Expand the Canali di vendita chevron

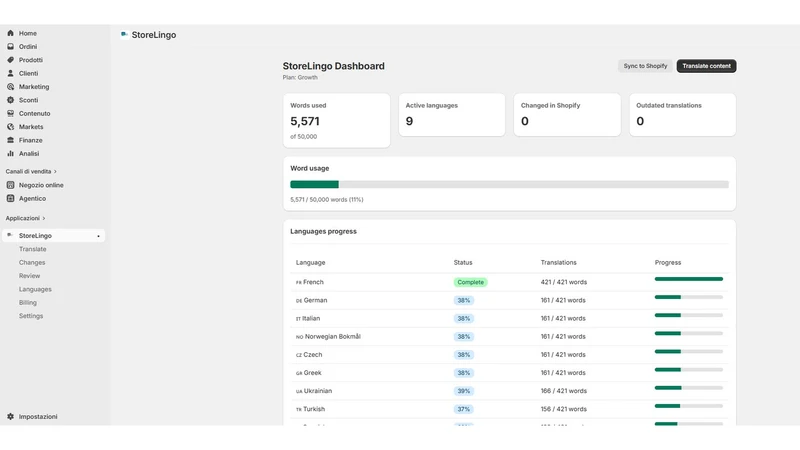pyautogui.click(x=55, y=171)
